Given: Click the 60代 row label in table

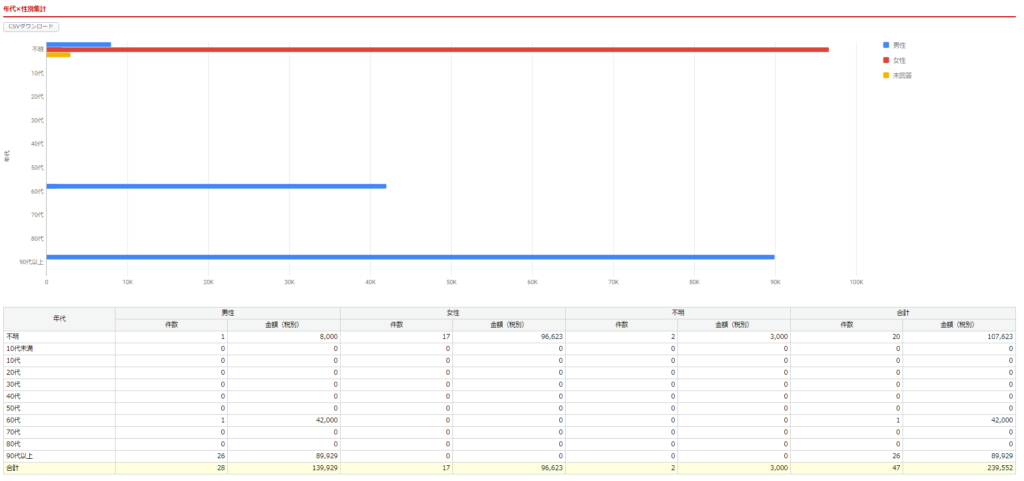Looking at the screenshot, I should pyautogui.click(x=13, y=420).
